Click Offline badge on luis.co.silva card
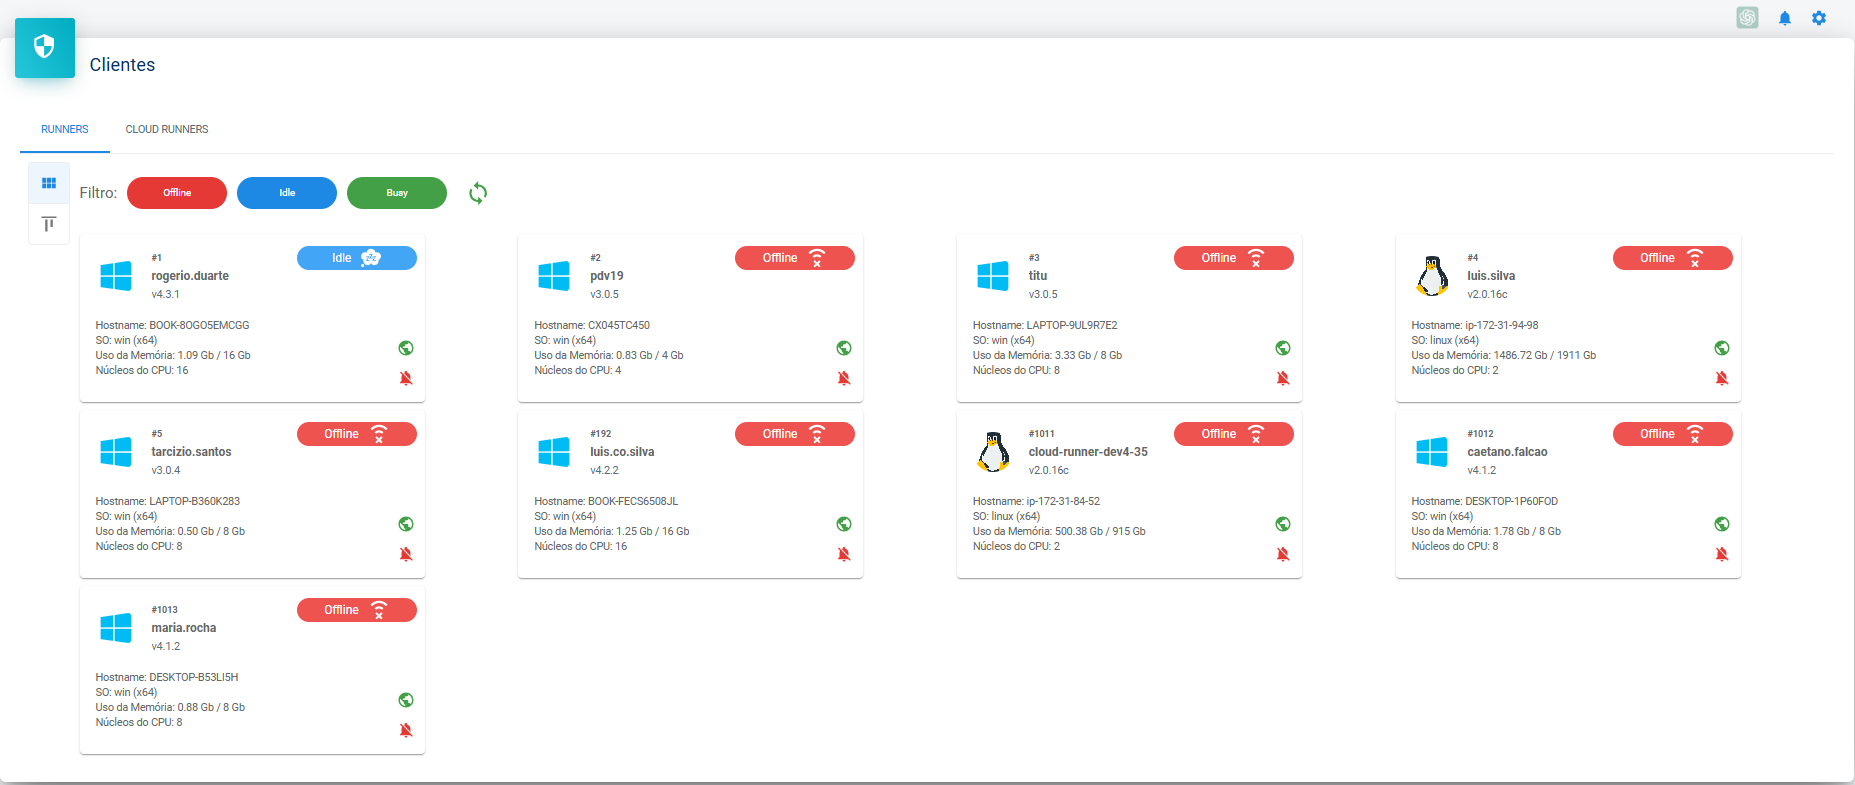Screen dimensions: 1855x785 click(795, 434)
